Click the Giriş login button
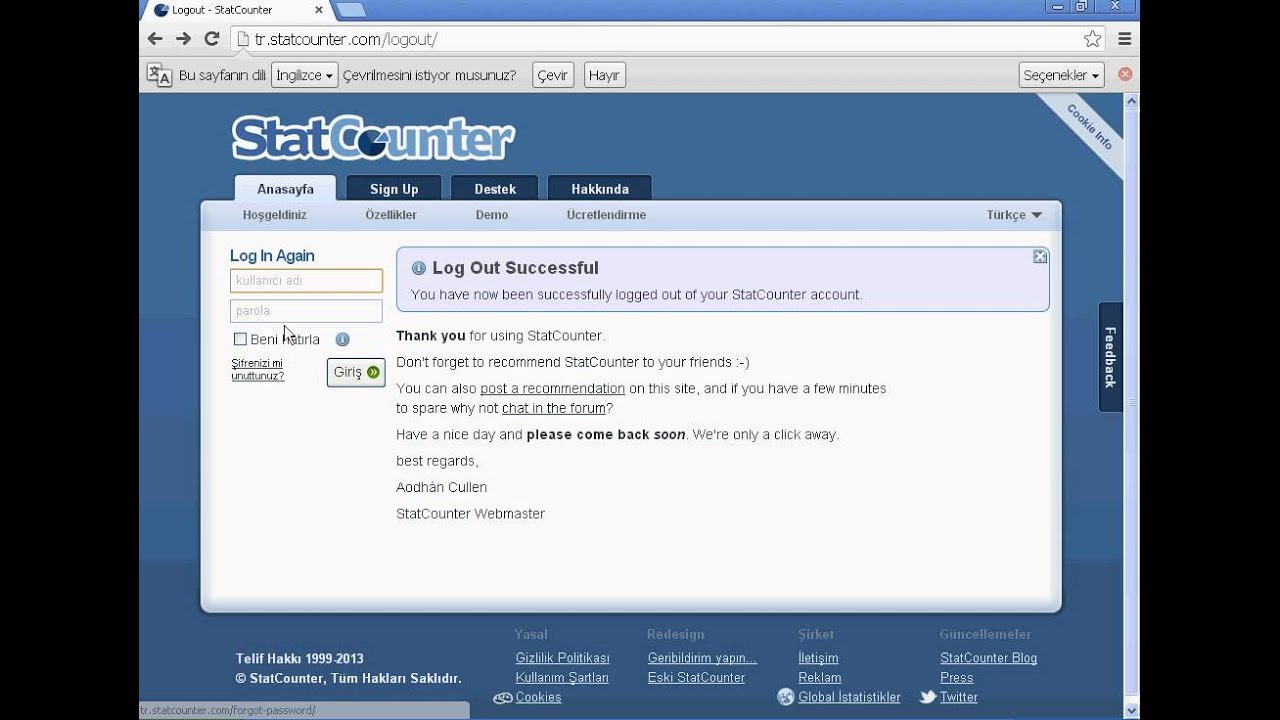Image resolution: width=1280 pixels, height=720 pixels. click(x=356, y=372)
